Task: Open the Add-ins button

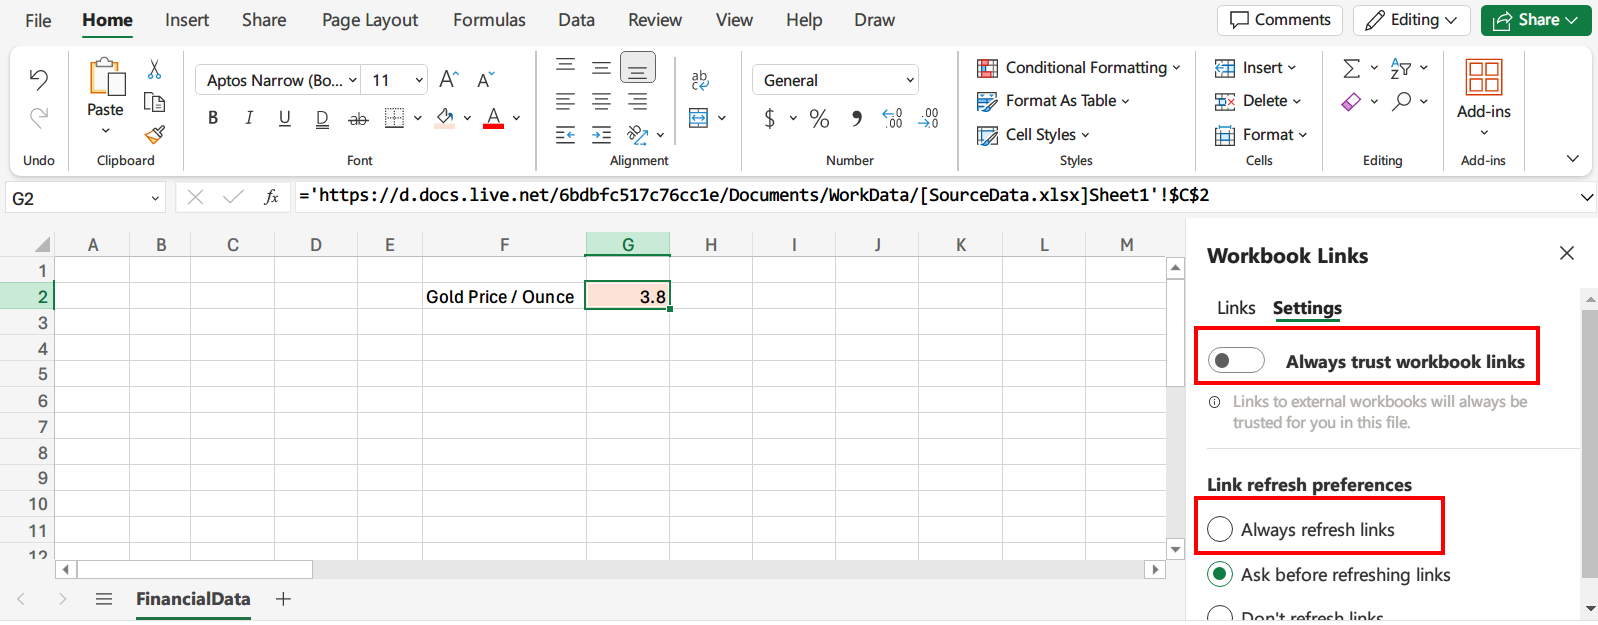Action: (x=1484, y=97)
